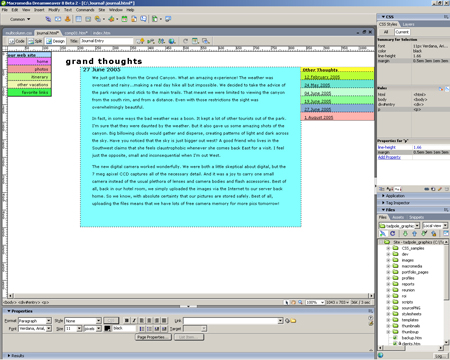Screen dimensions: 450x360
Task: Switch to Code view
Action: pos(17,41)
